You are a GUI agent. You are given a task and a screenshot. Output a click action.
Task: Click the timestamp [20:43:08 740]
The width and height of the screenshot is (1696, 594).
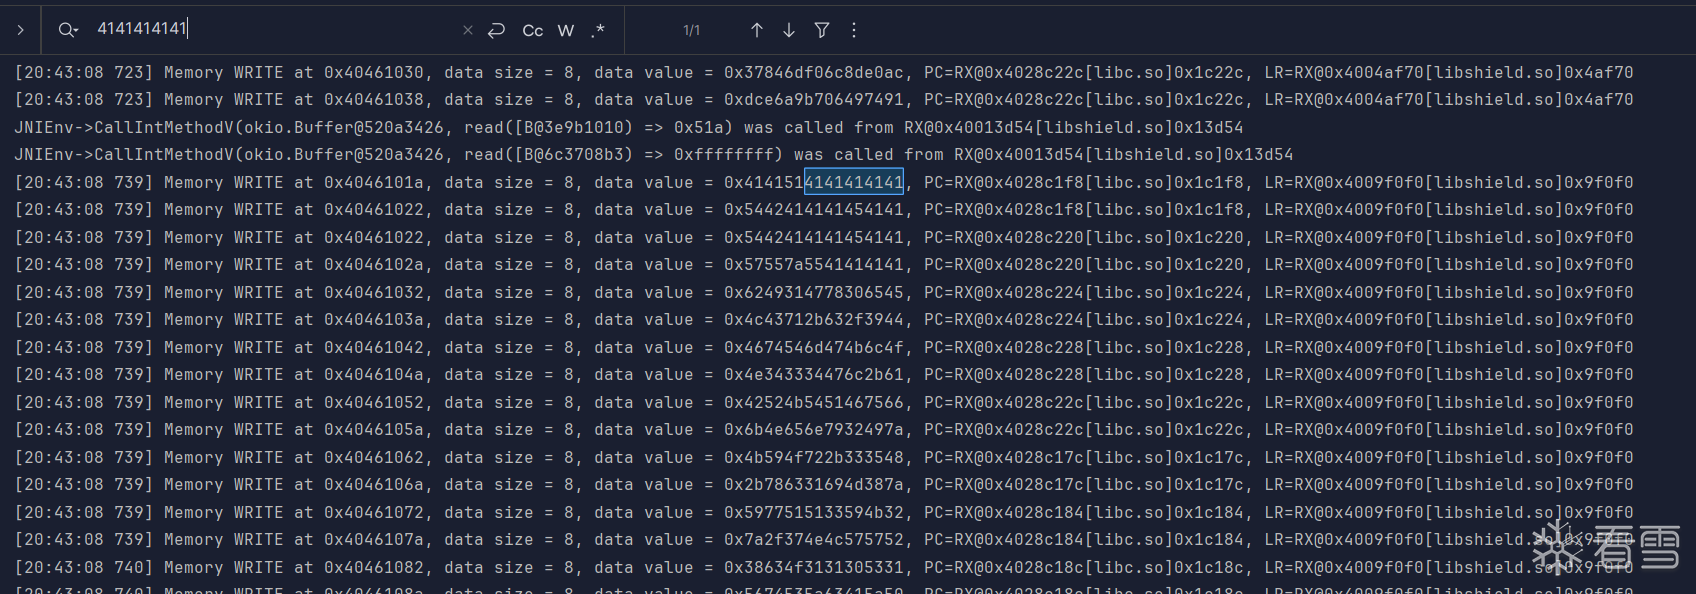point(84,567)
